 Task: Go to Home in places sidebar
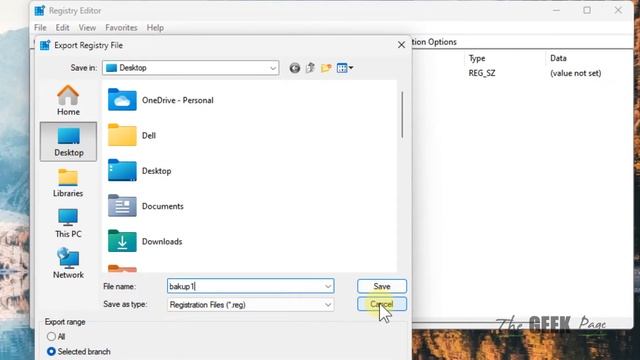tap(68, 100)
